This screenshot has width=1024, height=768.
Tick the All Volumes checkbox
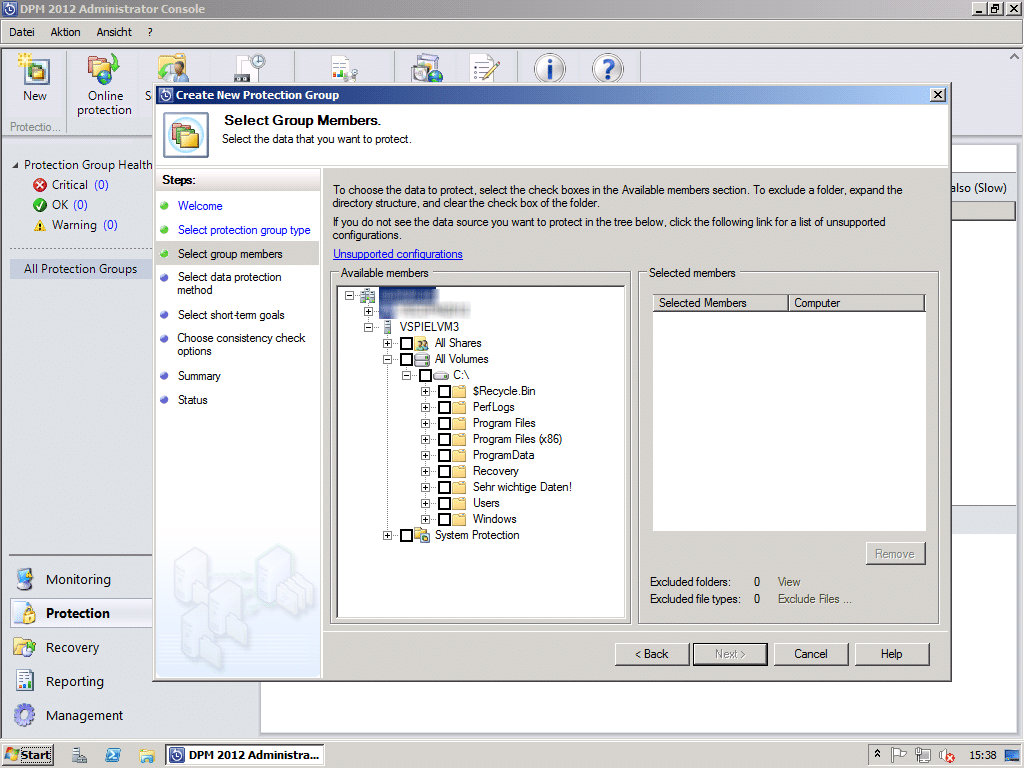[406, 359]
